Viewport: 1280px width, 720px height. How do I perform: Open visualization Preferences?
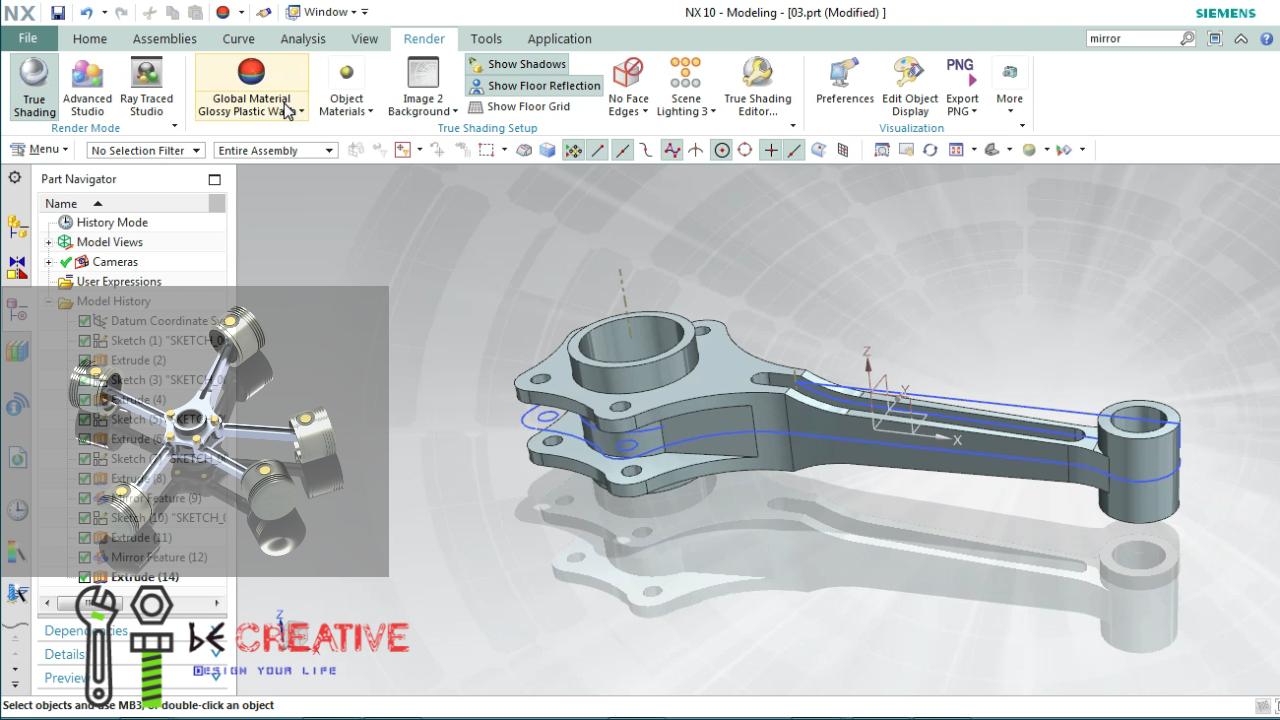tap(844, 76)
